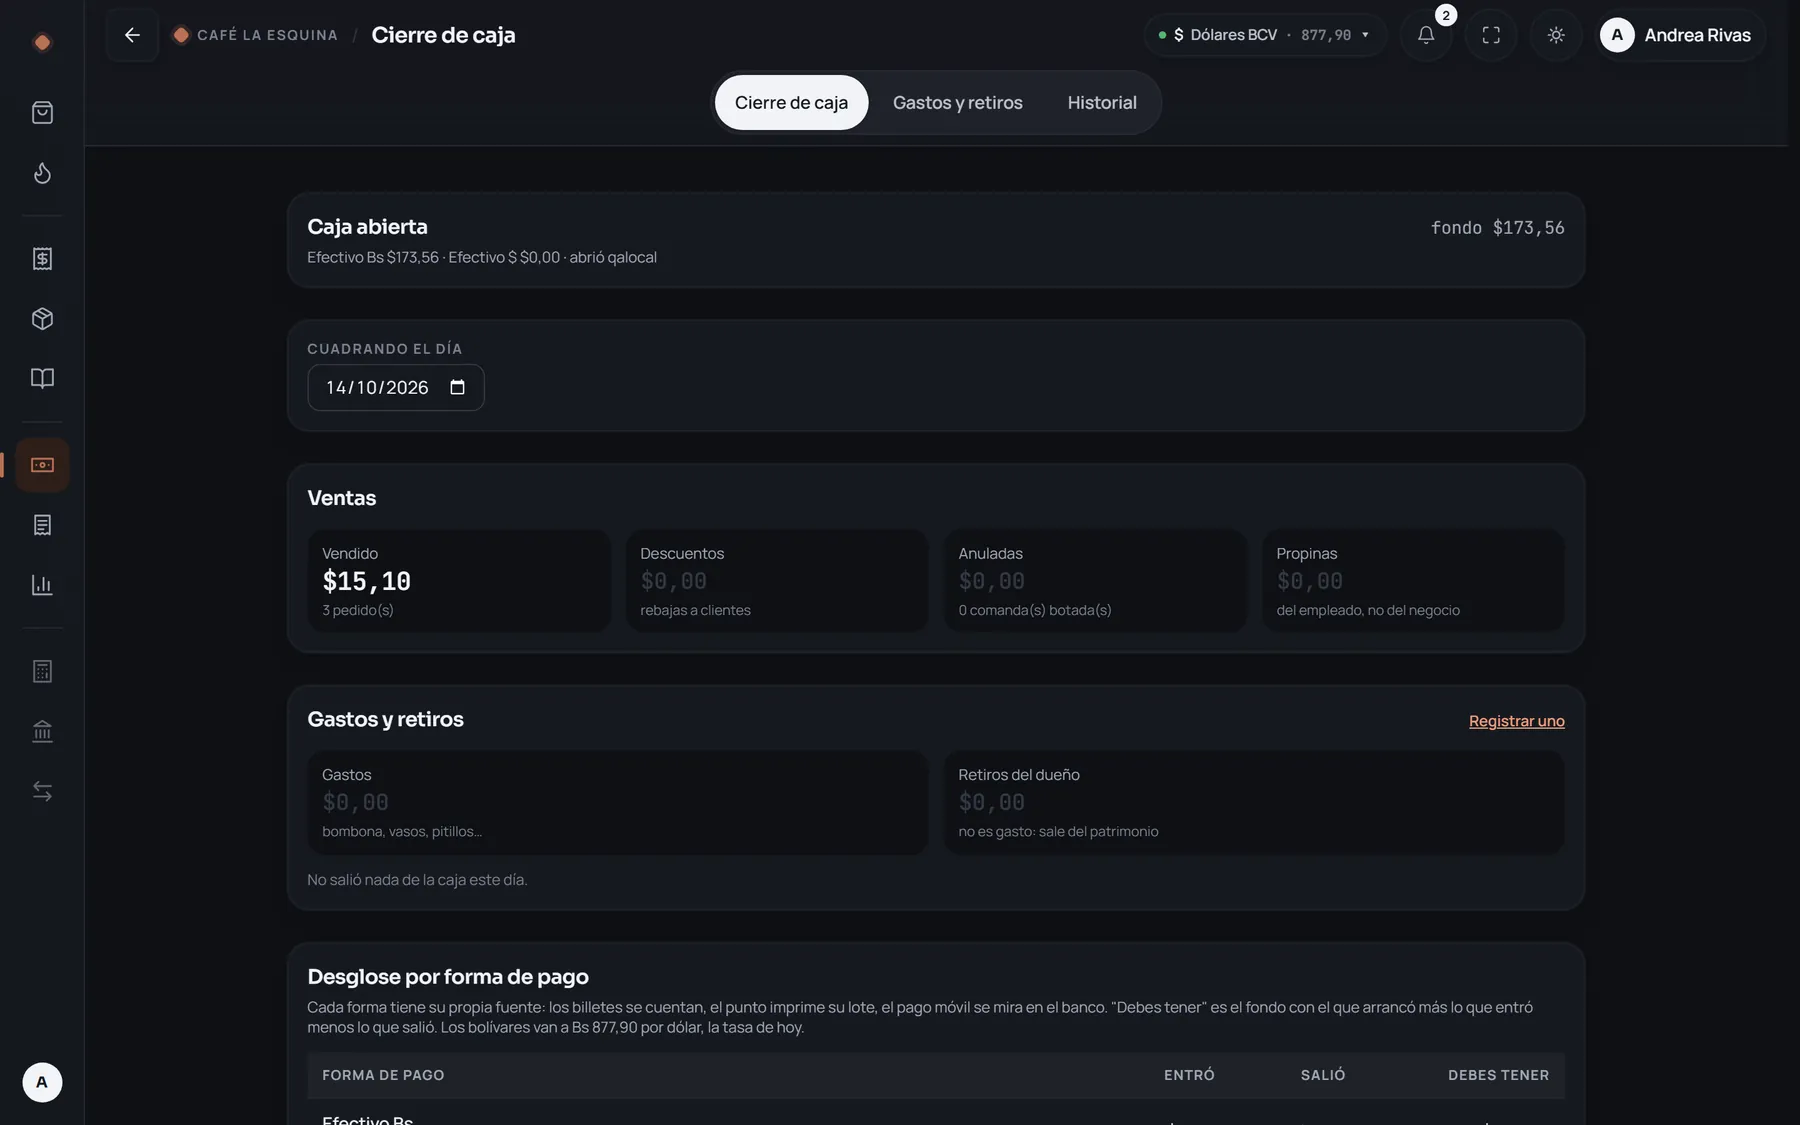Open Andrea Rivas user menu
Screen dimensions: 1800x1125
[1680, 35]
